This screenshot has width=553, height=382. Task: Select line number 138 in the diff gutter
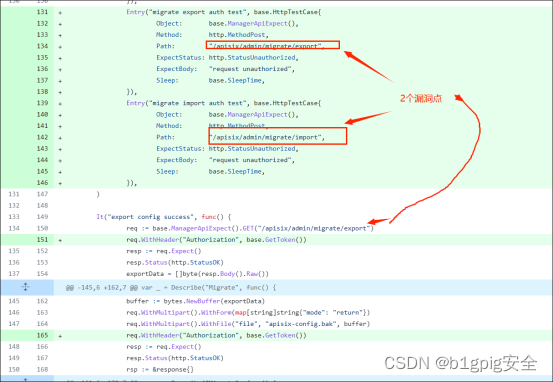(x=42, y=92)
